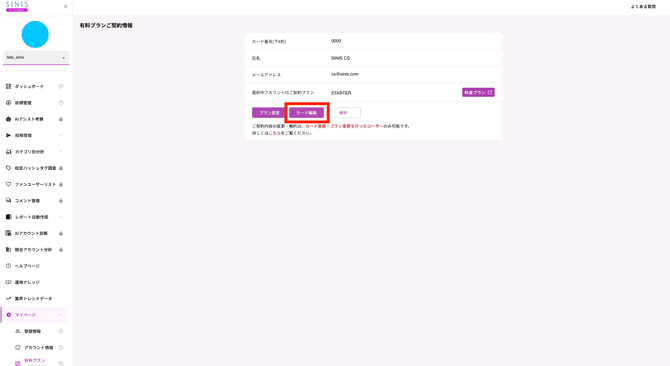
Task: Click the 指定ハッシュタグ調査 tag icon
Action: [x=8, y=168]
